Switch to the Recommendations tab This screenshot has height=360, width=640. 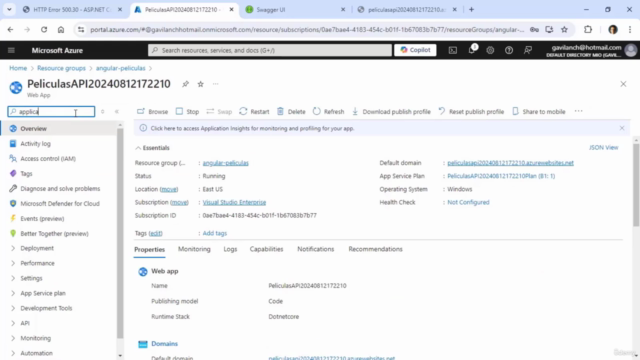(x=376, y=249)
